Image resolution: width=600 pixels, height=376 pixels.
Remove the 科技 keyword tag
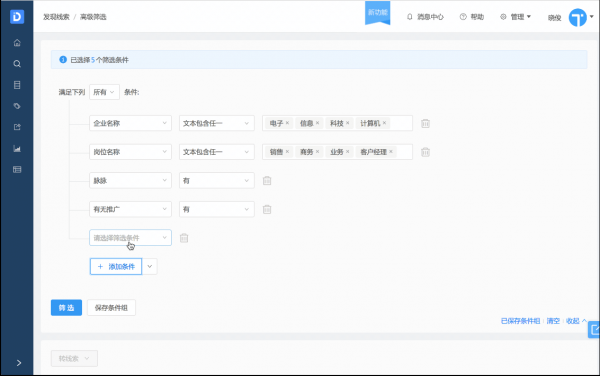347,123
